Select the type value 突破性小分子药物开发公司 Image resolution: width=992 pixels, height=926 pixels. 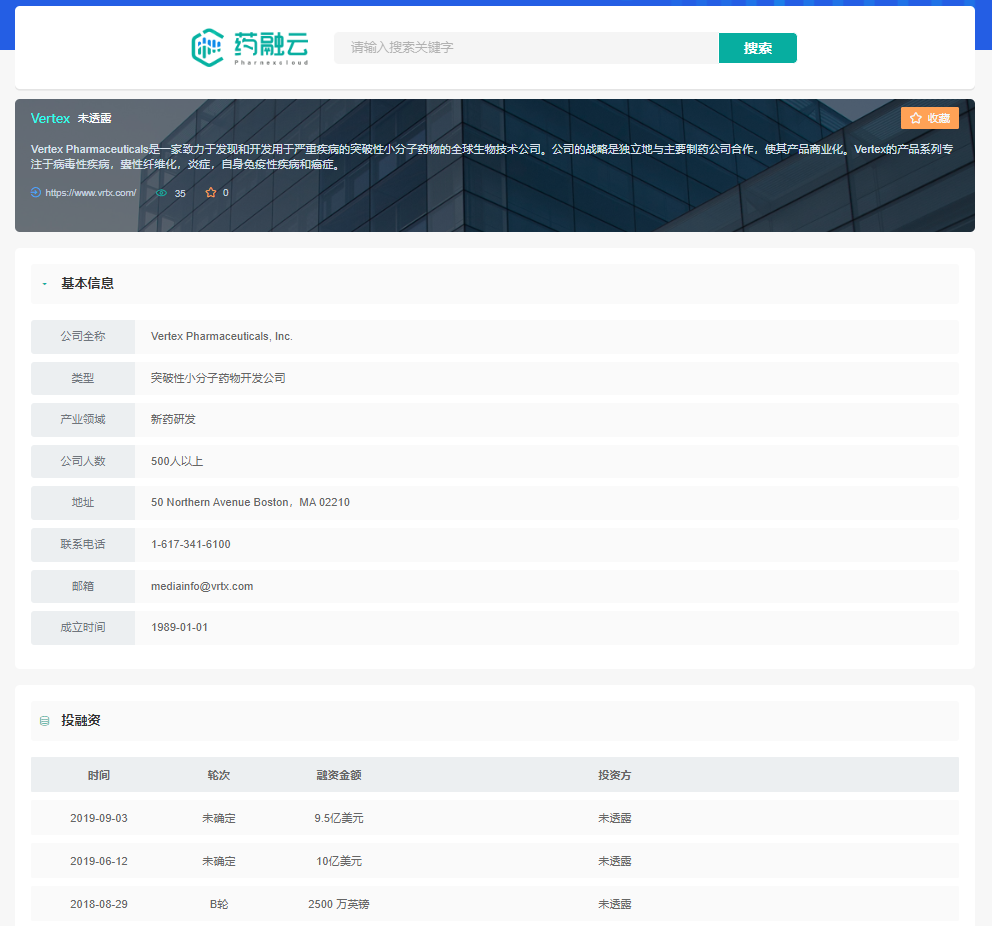click(x=218, y=378)
